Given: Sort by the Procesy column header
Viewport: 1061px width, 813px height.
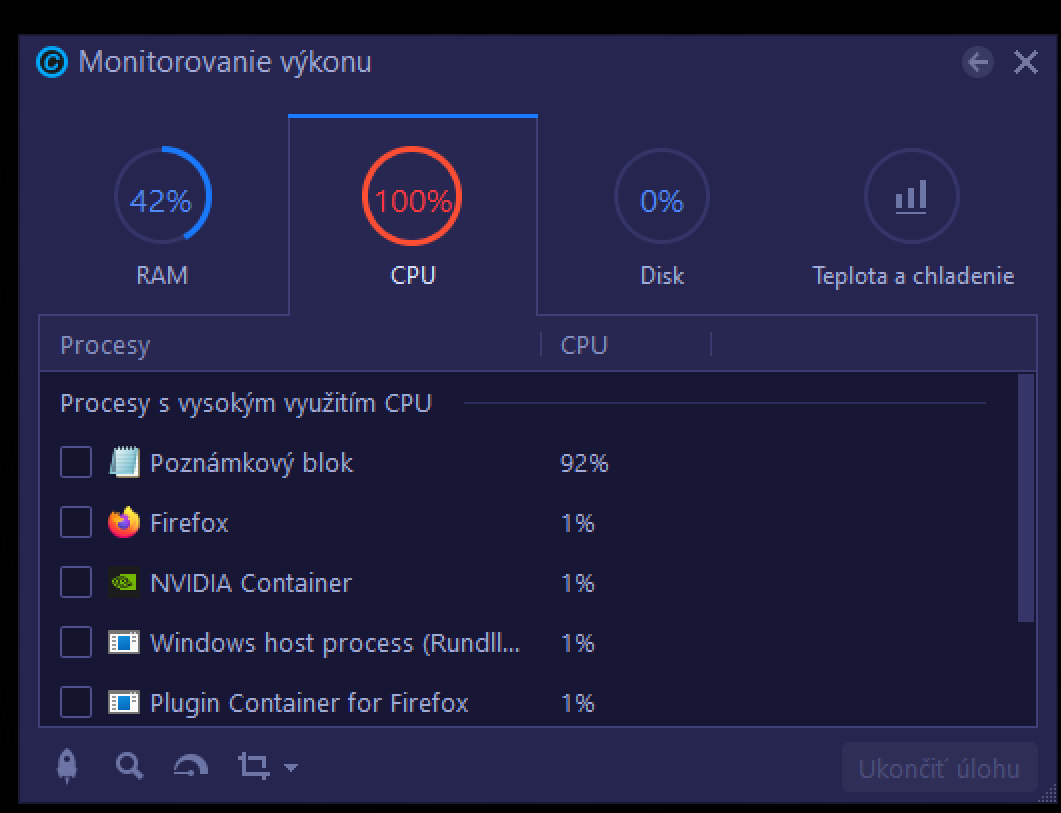Looking at the screenshot, I should pos(105,345).
